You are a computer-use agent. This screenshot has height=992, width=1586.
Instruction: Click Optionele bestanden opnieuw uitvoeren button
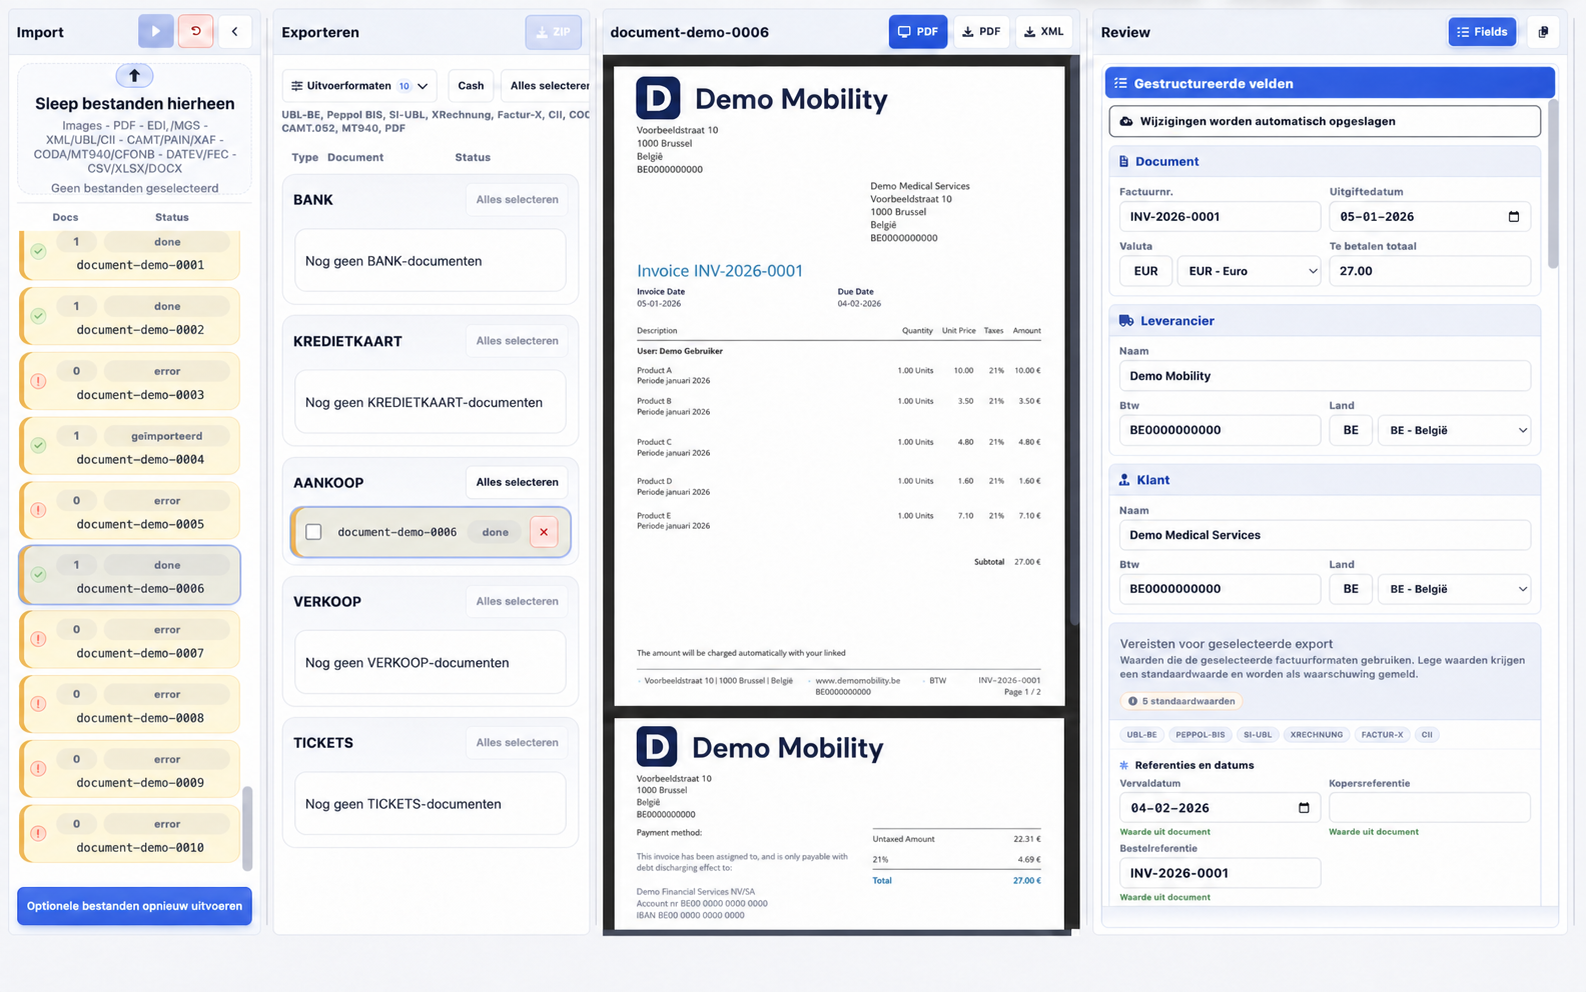(x=134, y=906)
